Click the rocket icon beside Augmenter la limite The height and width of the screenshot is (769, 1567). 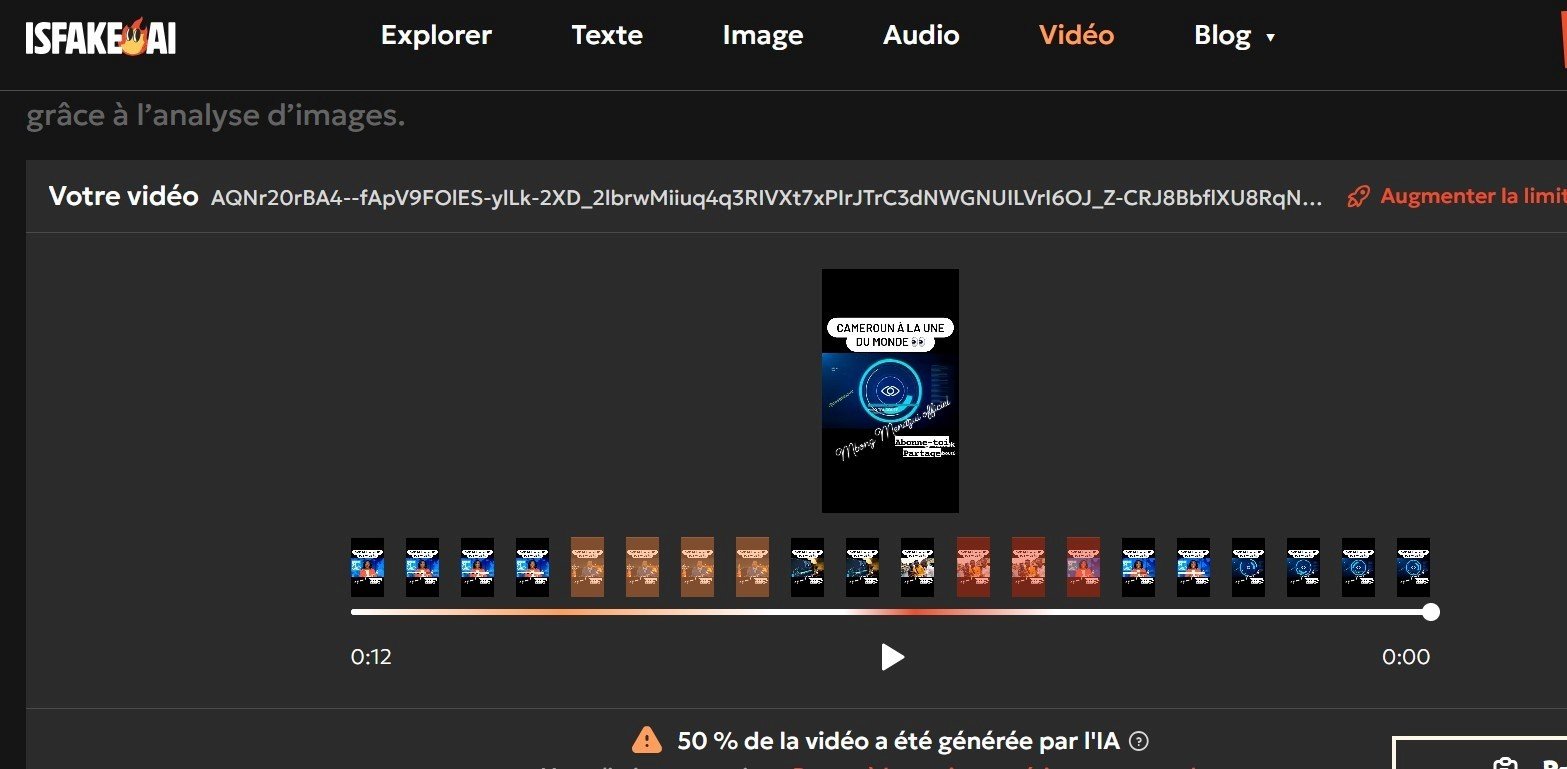pos(1358,196)
